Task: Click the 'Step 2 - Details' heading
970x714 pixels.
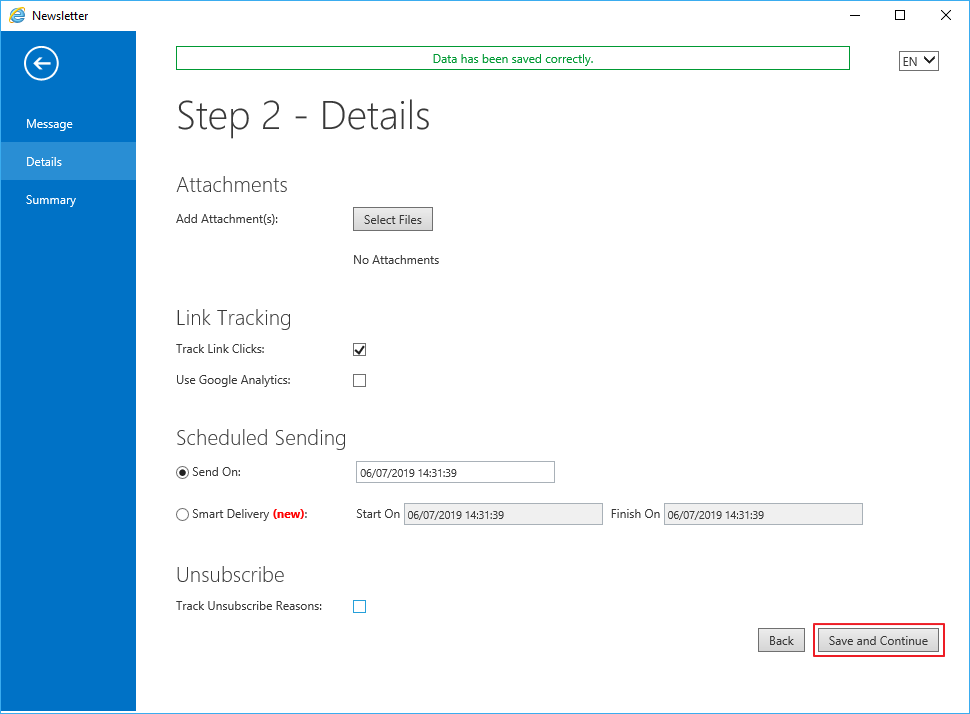Action: 303,116
